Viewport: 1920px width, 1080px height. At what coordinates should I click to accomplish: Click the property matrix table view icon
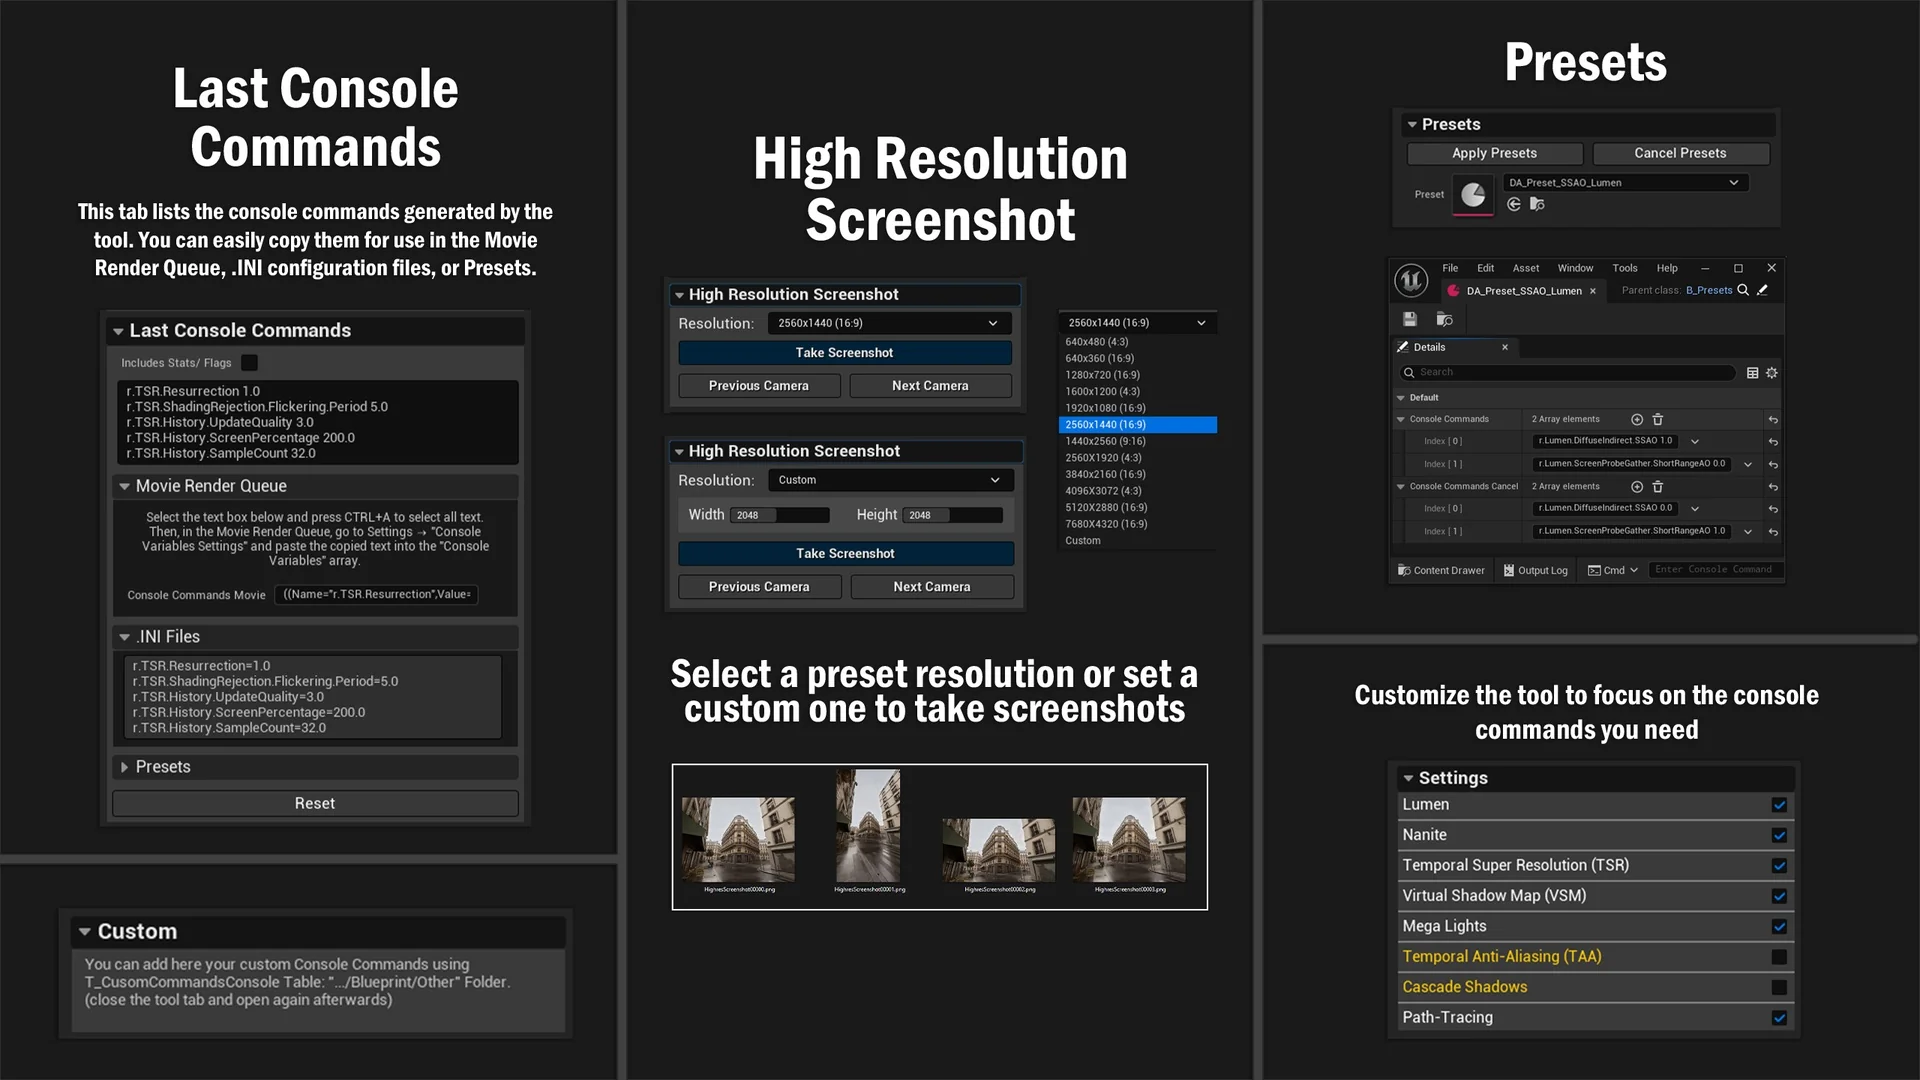[x=1752, y=373]
